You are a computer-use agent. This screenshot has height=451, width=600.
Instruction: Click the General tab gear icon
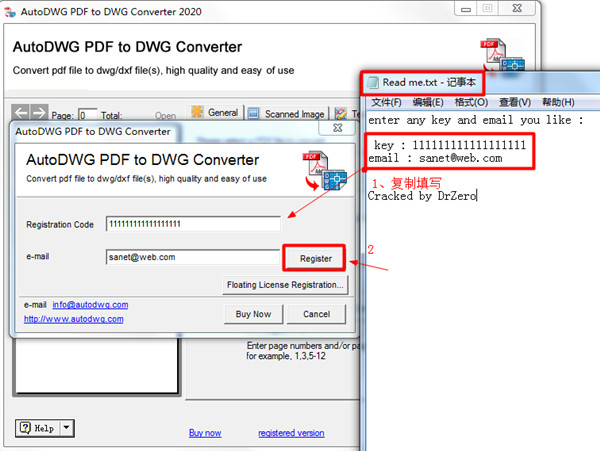click(197, 112)
